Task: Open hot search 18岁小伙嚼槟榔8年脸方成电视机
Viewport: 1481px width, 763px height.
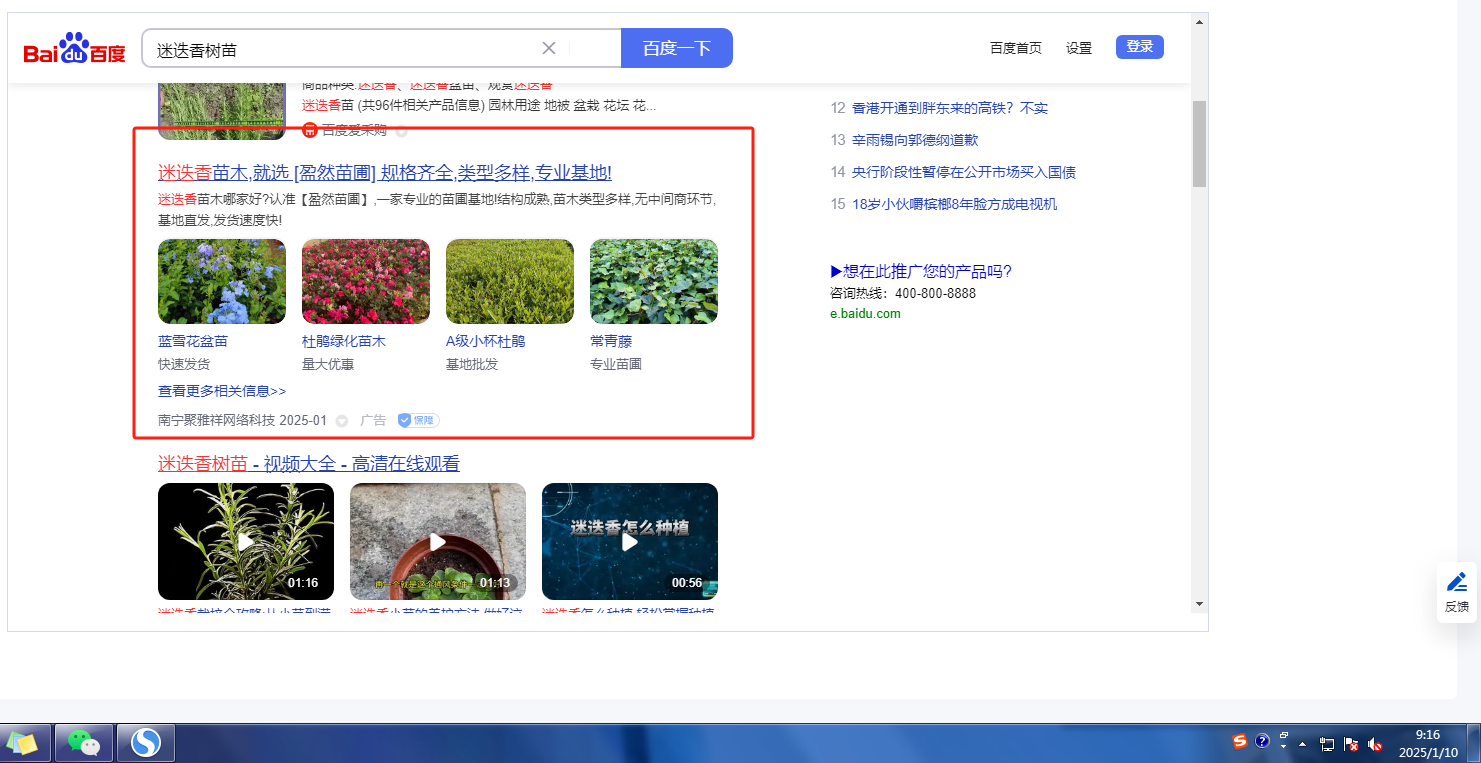Action: pos(955,204)
